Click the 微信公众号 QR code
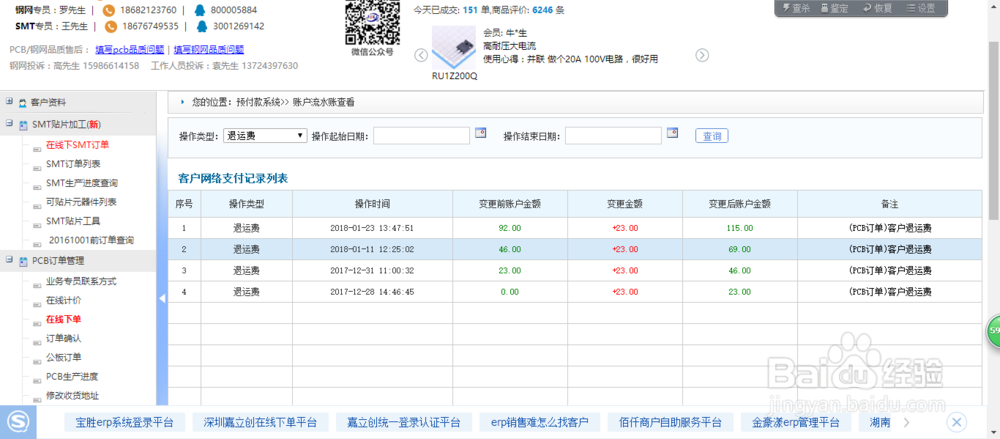Image resolution: width=1000 pixels, height=439 pixels. coord(372,22)
